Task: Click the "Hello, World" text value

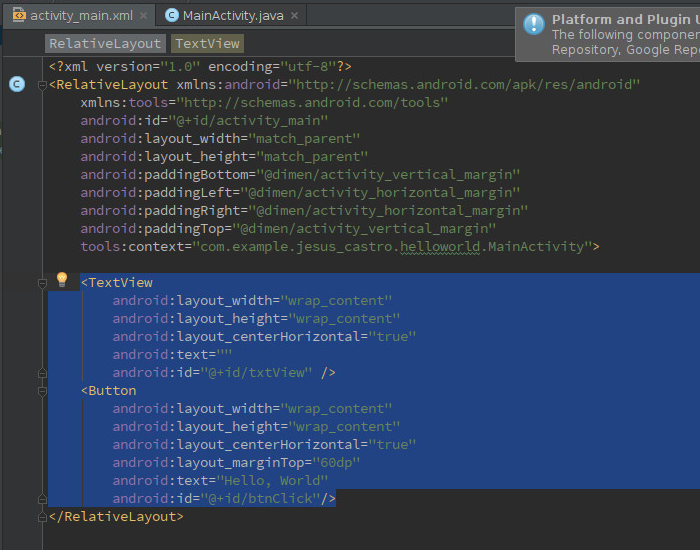Action: (272, 480)
